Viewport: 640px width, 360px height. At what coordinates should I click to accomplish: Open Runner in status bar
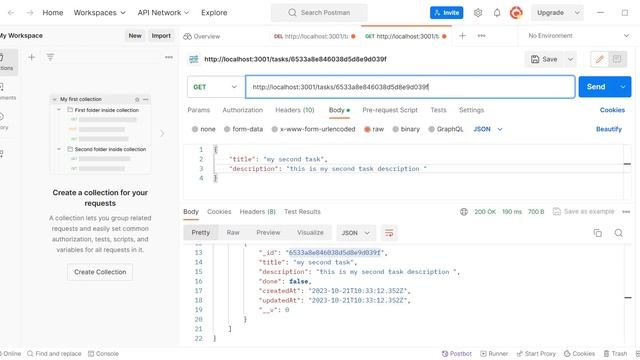pyautogui.click(x=494, y=353)
